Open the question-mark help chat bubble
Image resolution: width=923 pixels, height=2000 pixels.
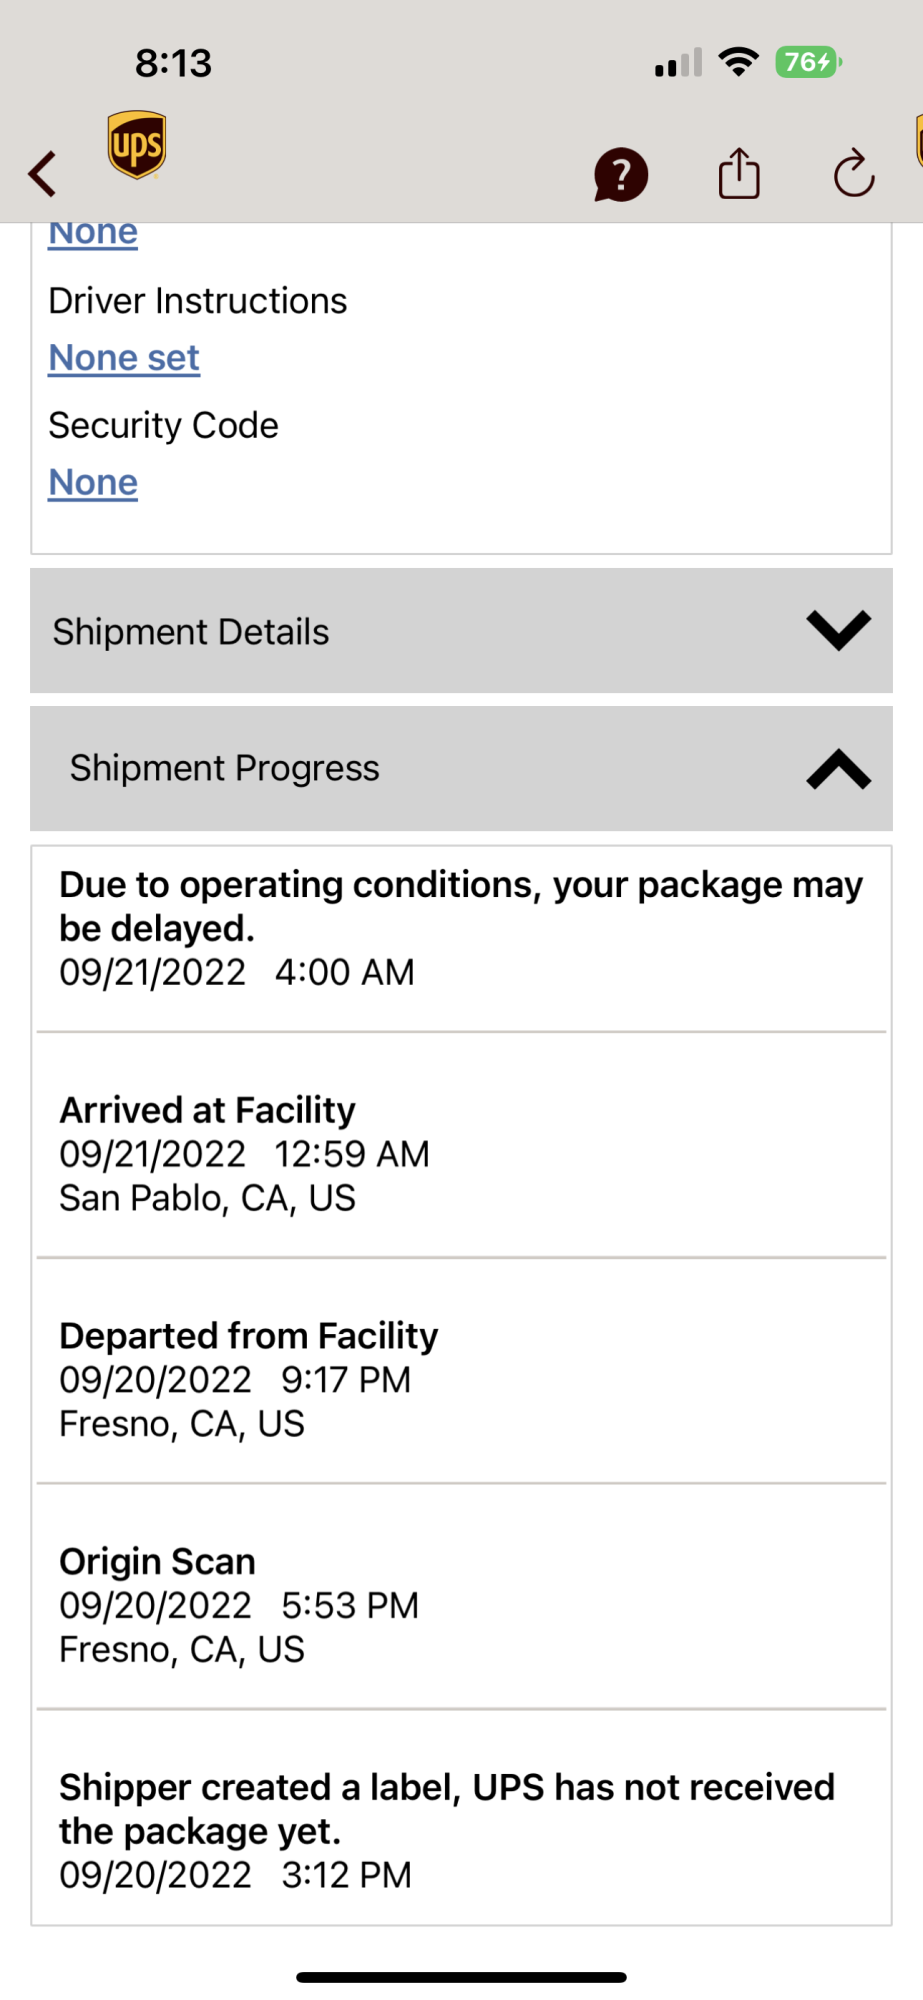(x=621, y=175)
